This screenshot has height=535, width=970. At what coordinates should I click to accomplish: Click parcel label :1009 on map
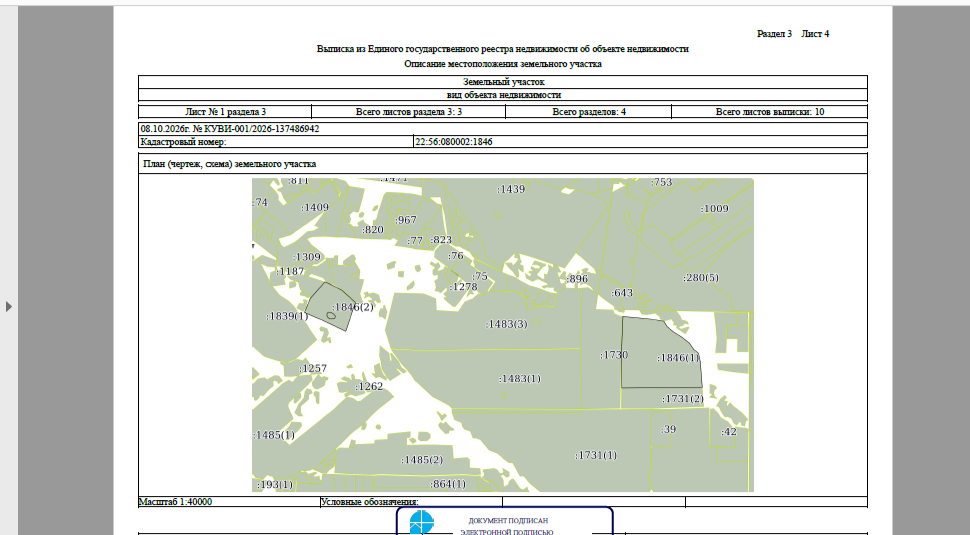click(x=715, y=208)
